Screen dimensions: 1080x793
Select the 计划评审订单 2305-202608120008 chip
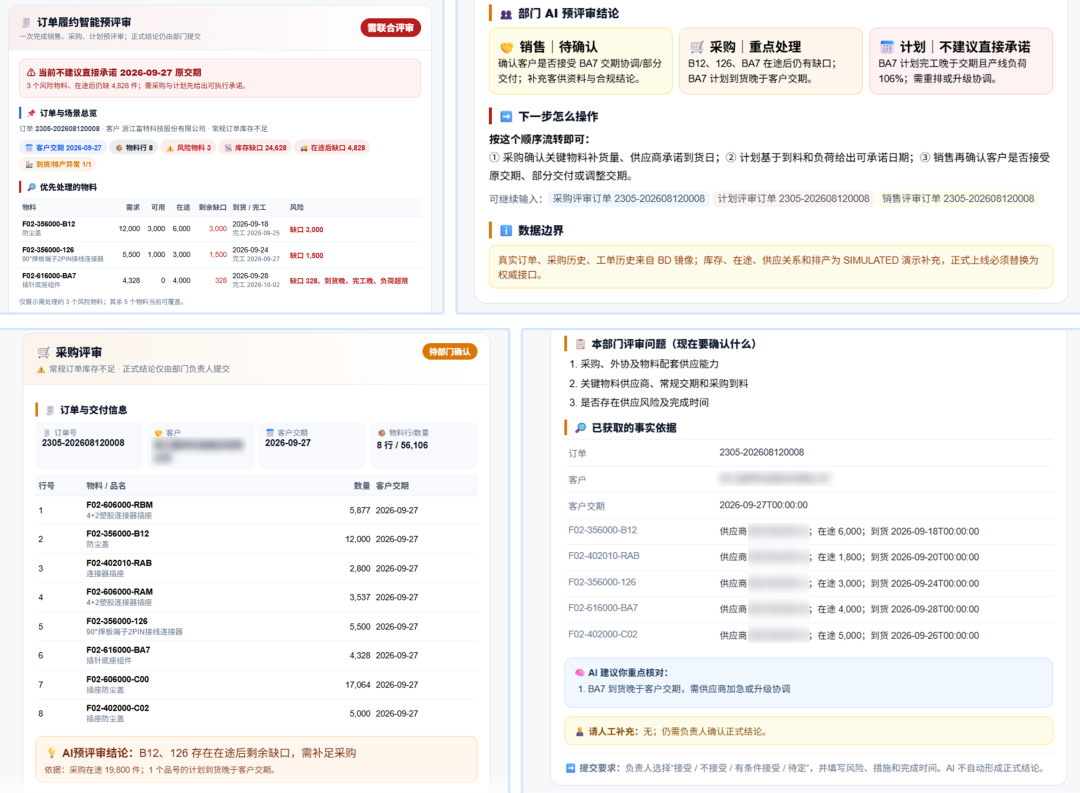click(x=793, y=198)
